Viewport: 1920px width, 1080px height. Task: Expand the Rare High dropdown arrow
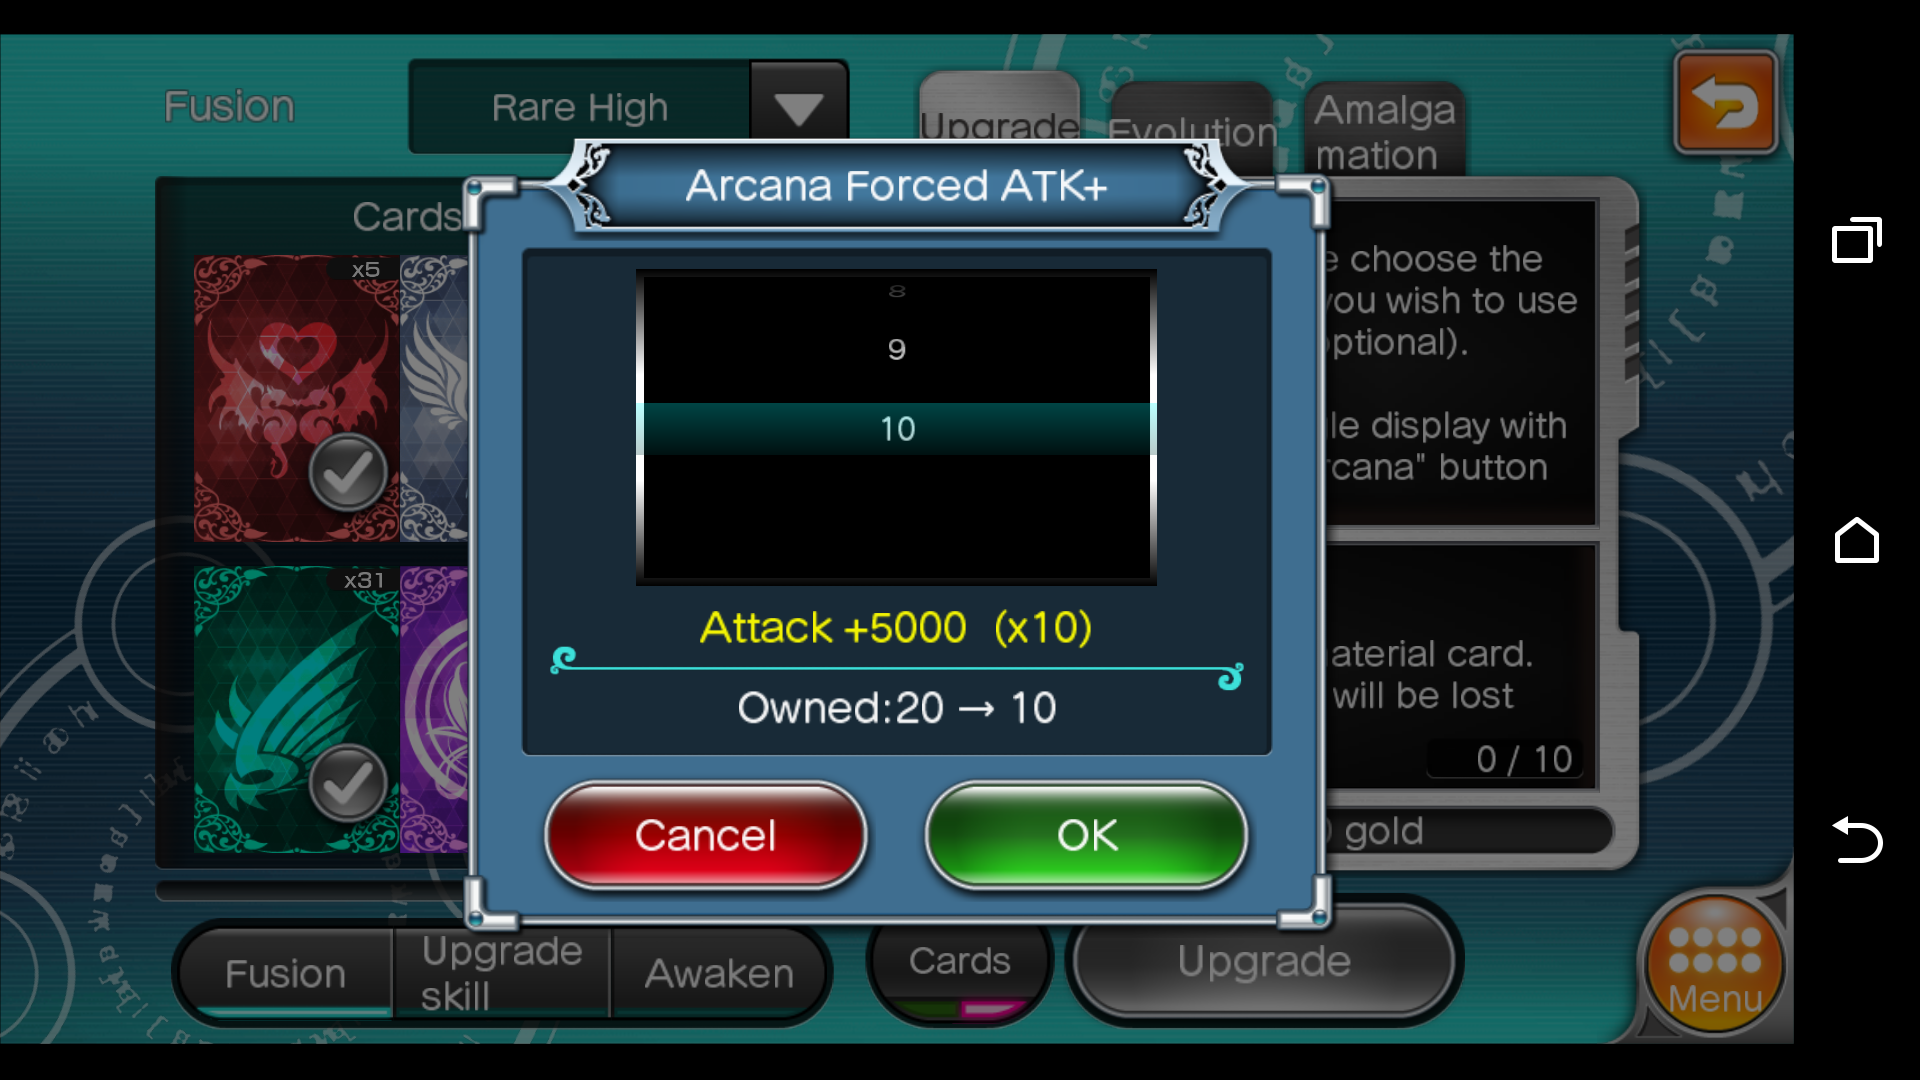tap(798, 107)
